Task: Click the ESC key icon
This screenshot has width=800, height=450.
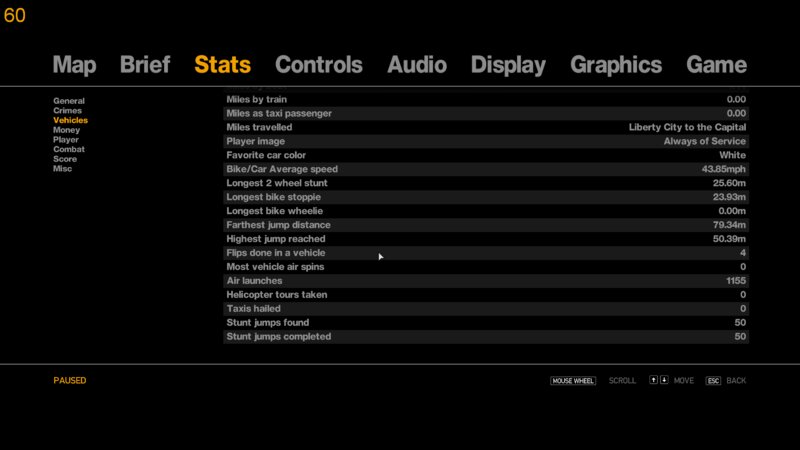Action: [713, 381]
